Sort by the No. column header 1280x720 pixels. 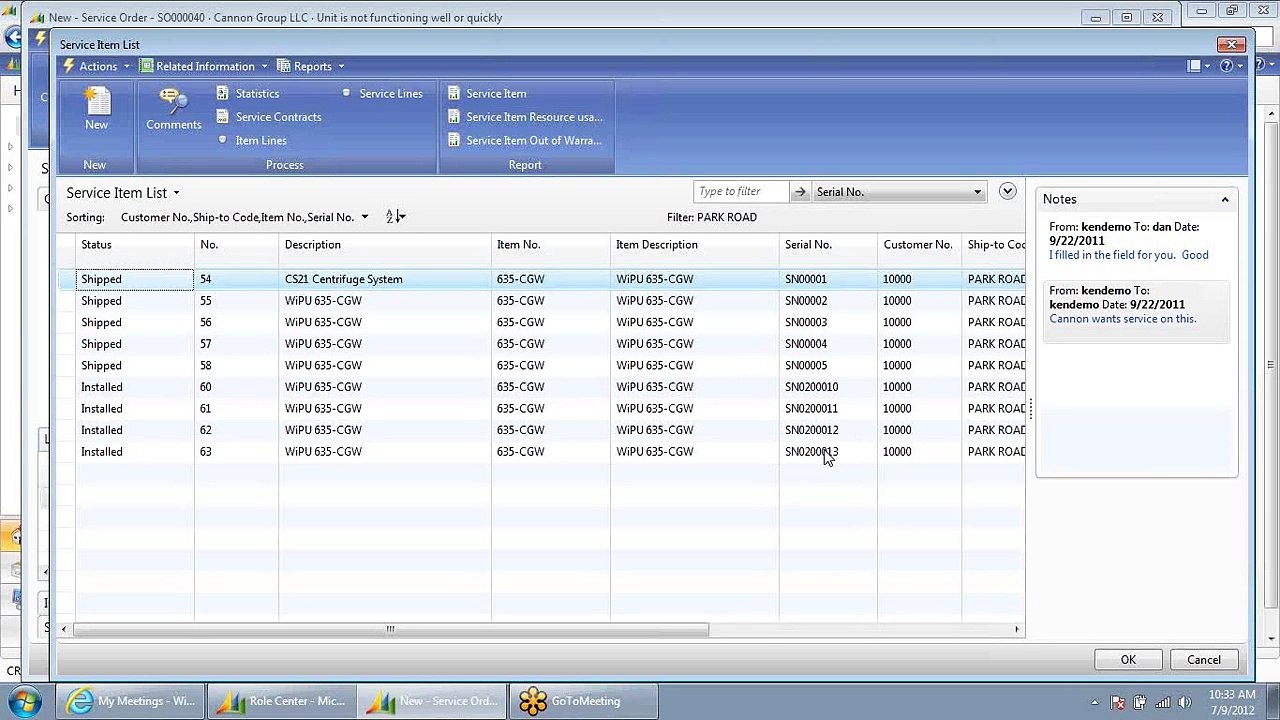(236, 245)
